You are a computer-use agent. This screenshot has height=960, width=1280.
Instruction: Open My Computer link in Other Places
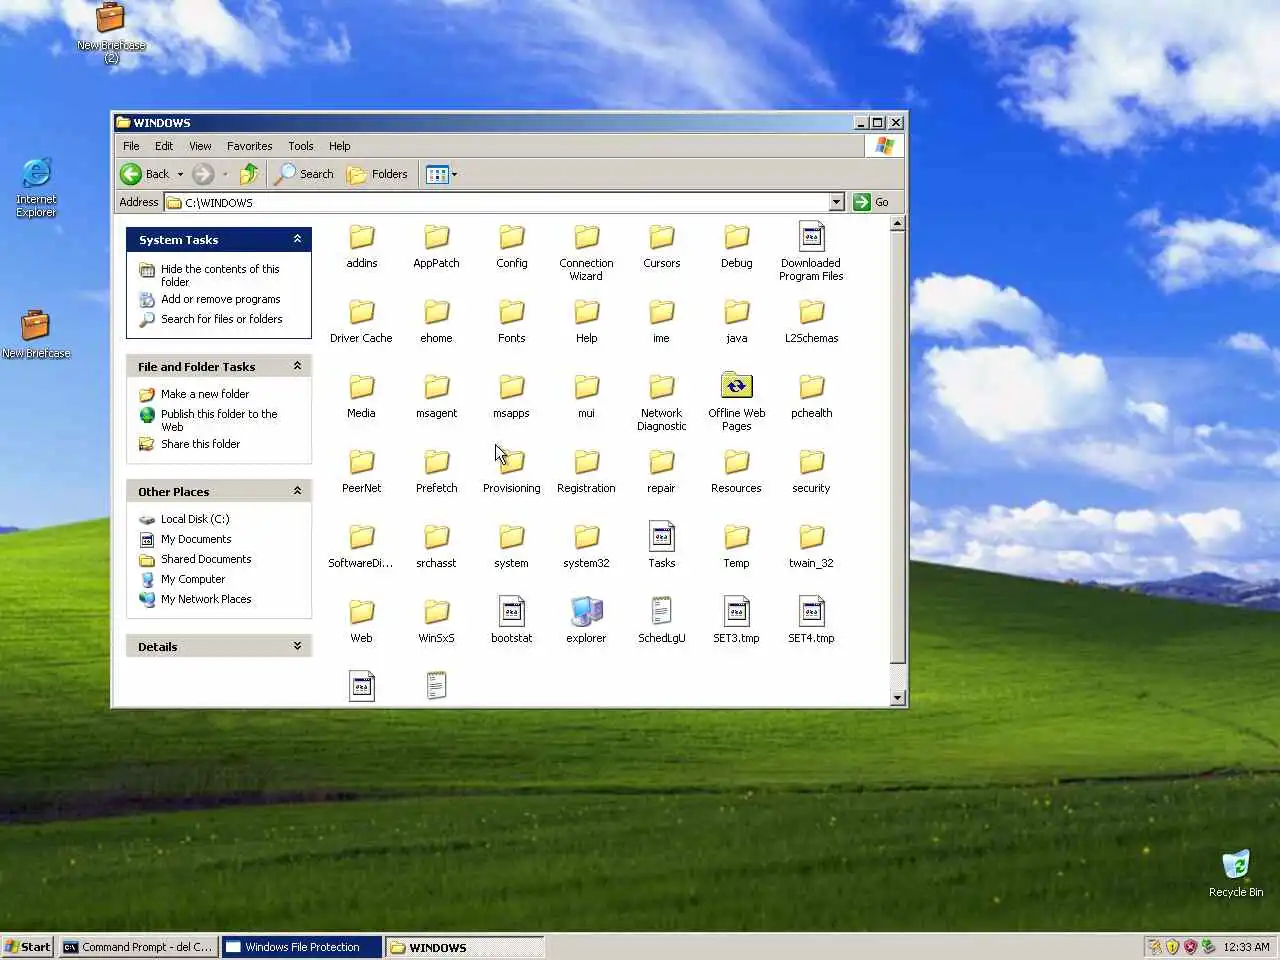point(193,579)
